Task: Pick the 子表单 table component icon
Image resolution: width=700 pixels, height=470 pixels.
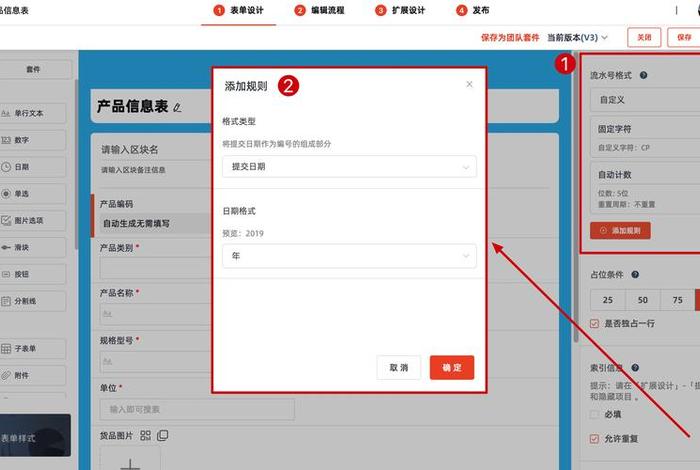Action: point(6,349)
